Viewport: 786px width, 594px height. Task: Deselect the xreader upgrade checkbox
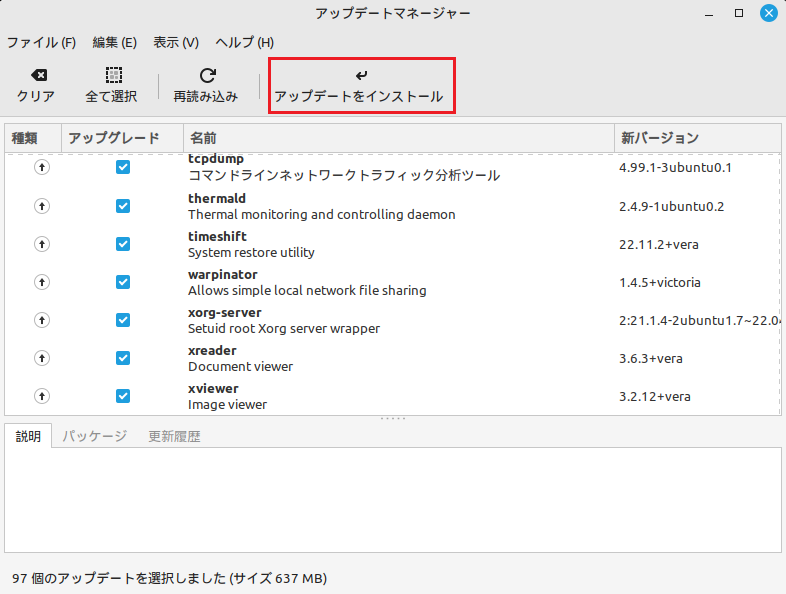[123, 358]
